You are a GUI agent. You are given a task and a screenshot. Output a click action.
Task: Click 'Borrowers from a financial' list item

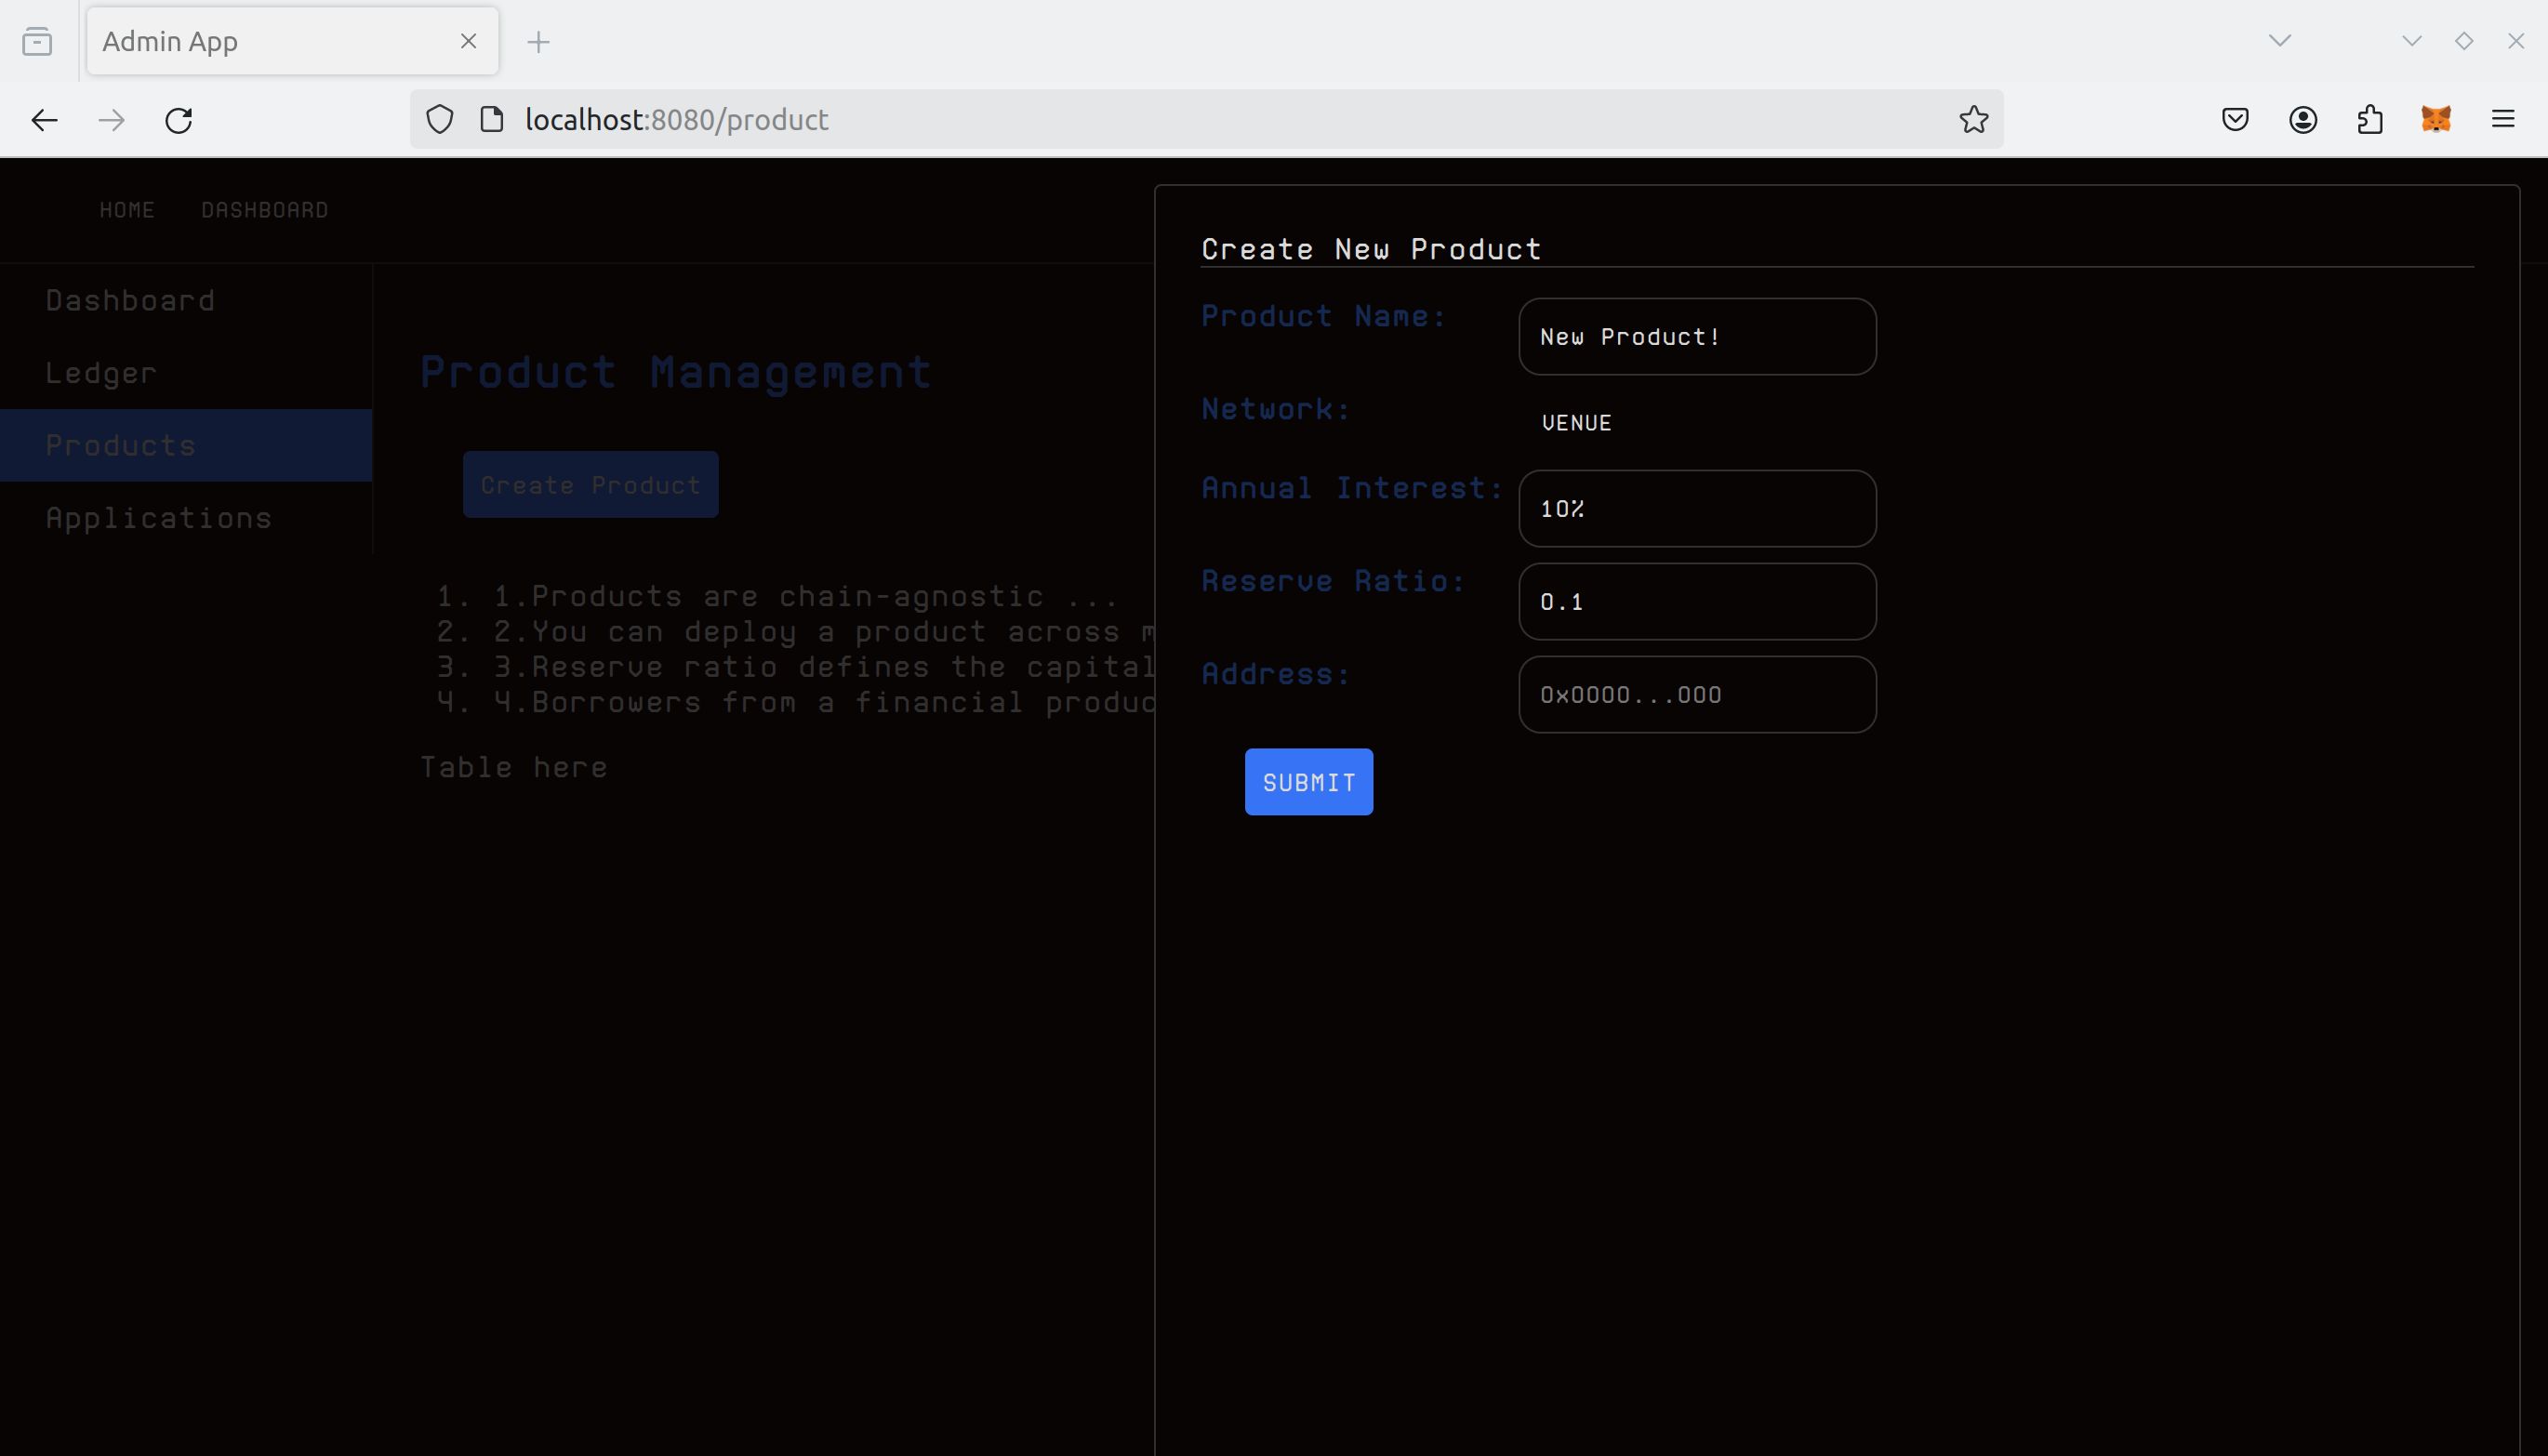(824, 702)
